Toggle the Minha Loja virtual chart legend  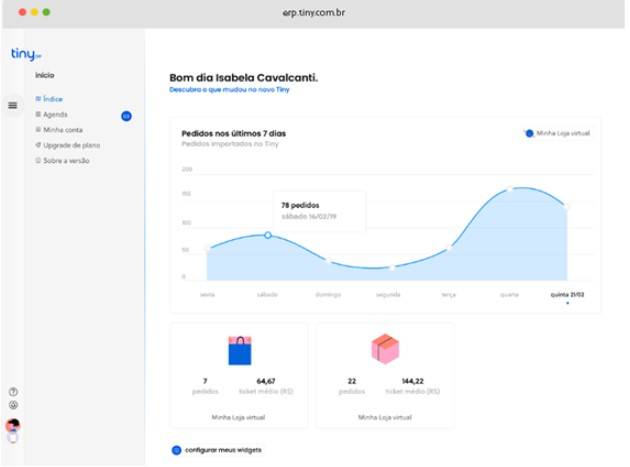[x=558, y=133]
